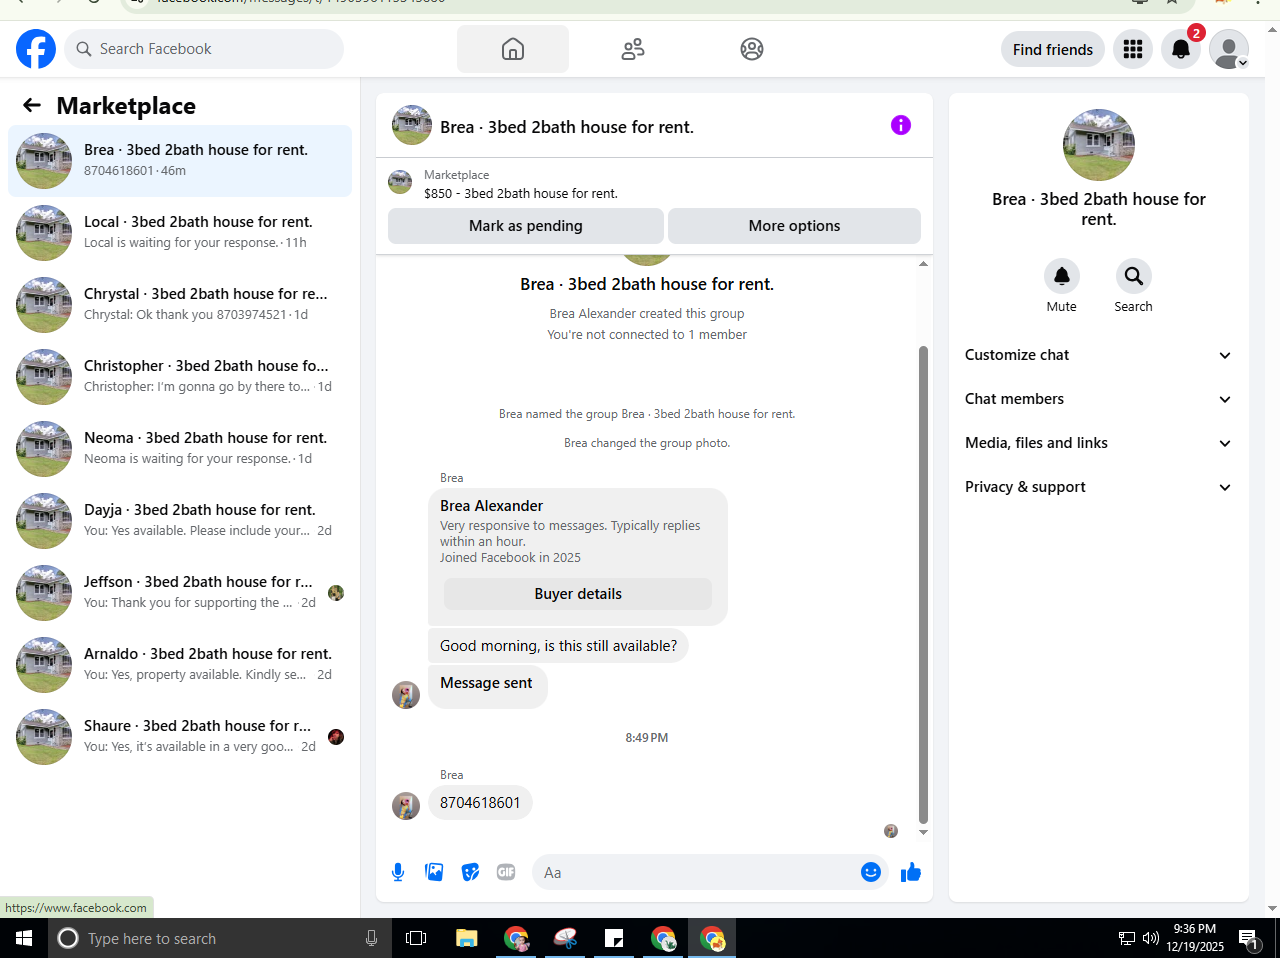Screen dimensions: 1280x958
Task: Go to the Home tab icon
Action: (x=513, y=49)
